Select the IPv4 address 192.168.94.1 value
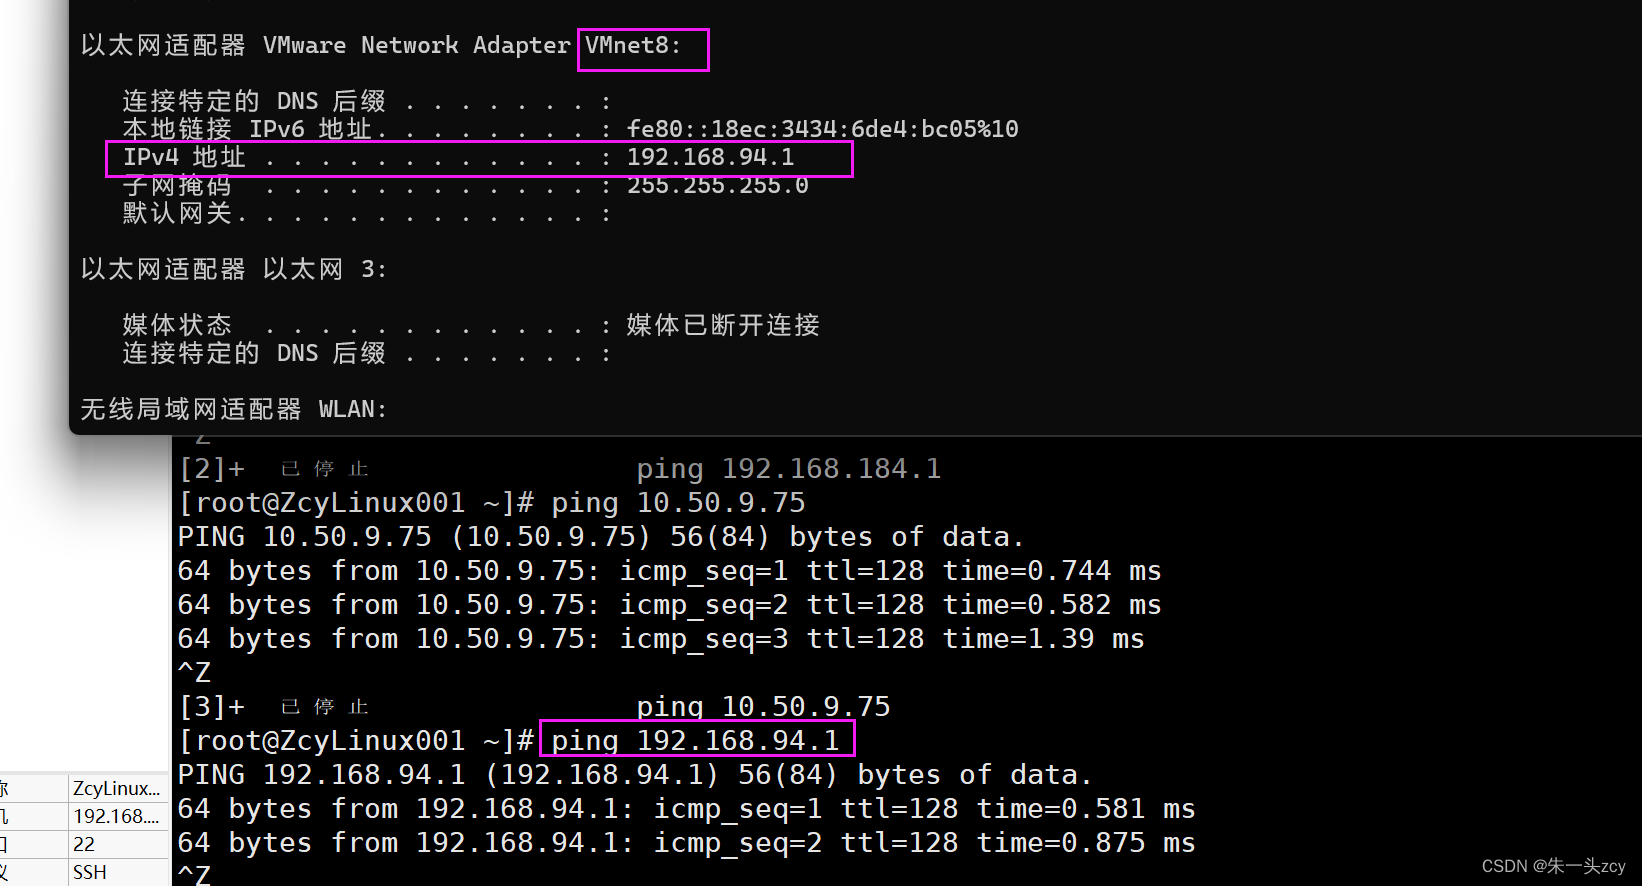 click(711, 157)
